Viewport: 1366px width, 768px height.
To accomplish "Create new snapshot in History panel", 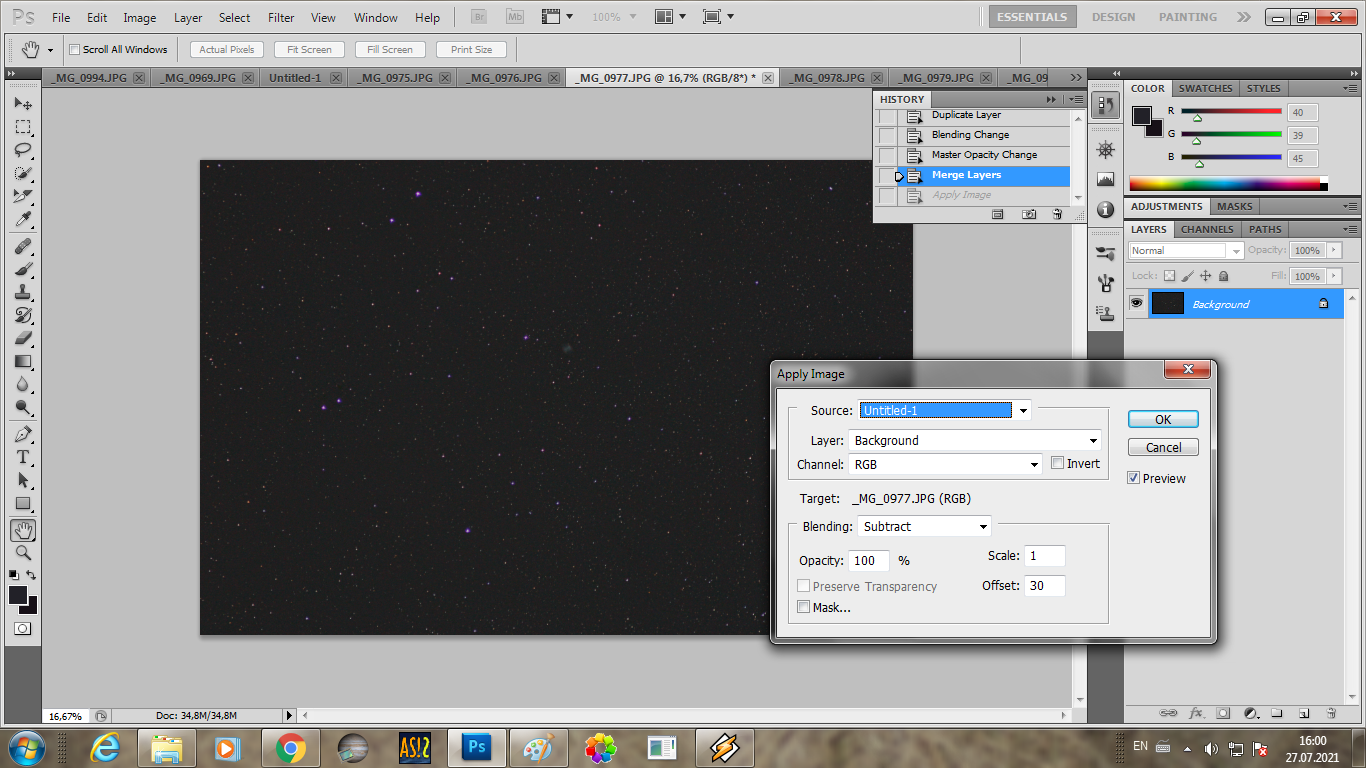I will (x=1029, y=214).
